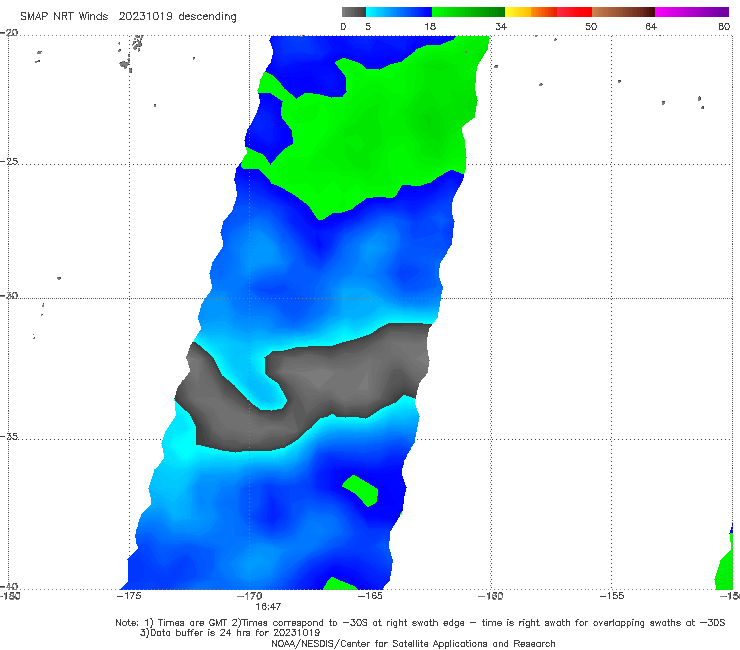Viewport: 740px width, 650px height.
Task: Click the date '20231019' in the title
Action: pos(145,17)
